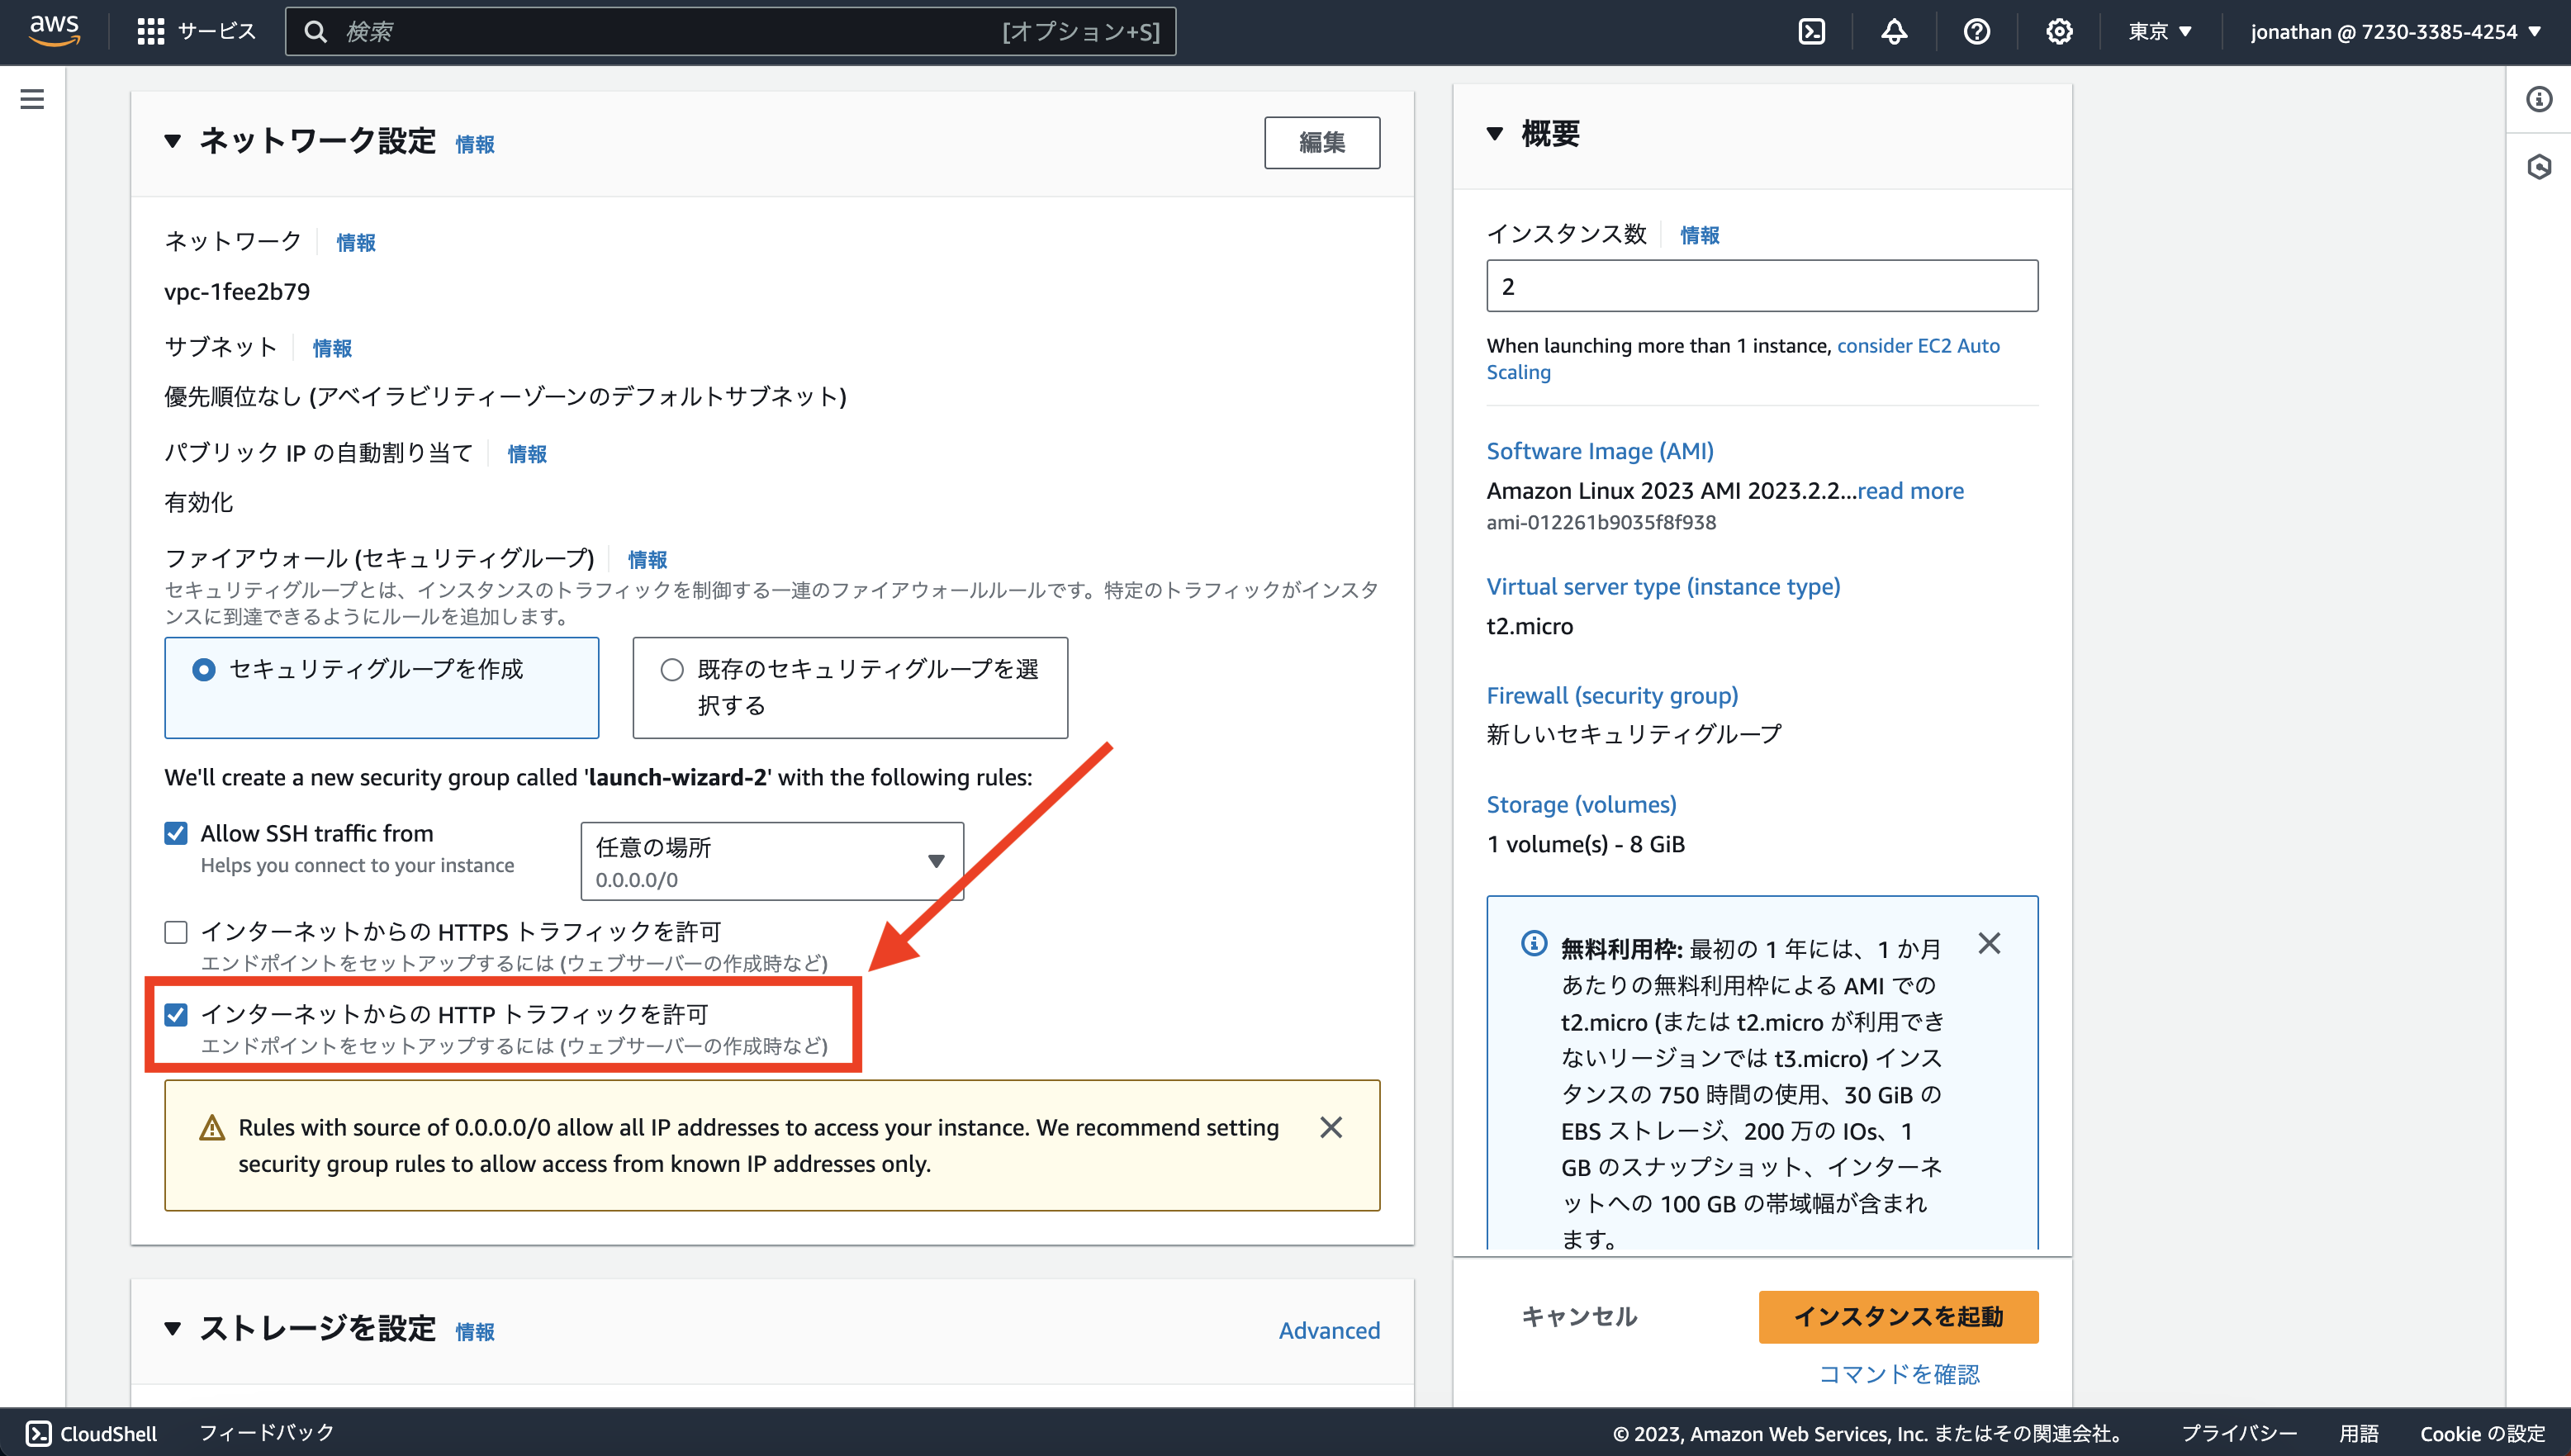The height and width of the screenshot is (1456, 2571).
Task: Open 用語 footer link
Action: tap(2358, 1433)
